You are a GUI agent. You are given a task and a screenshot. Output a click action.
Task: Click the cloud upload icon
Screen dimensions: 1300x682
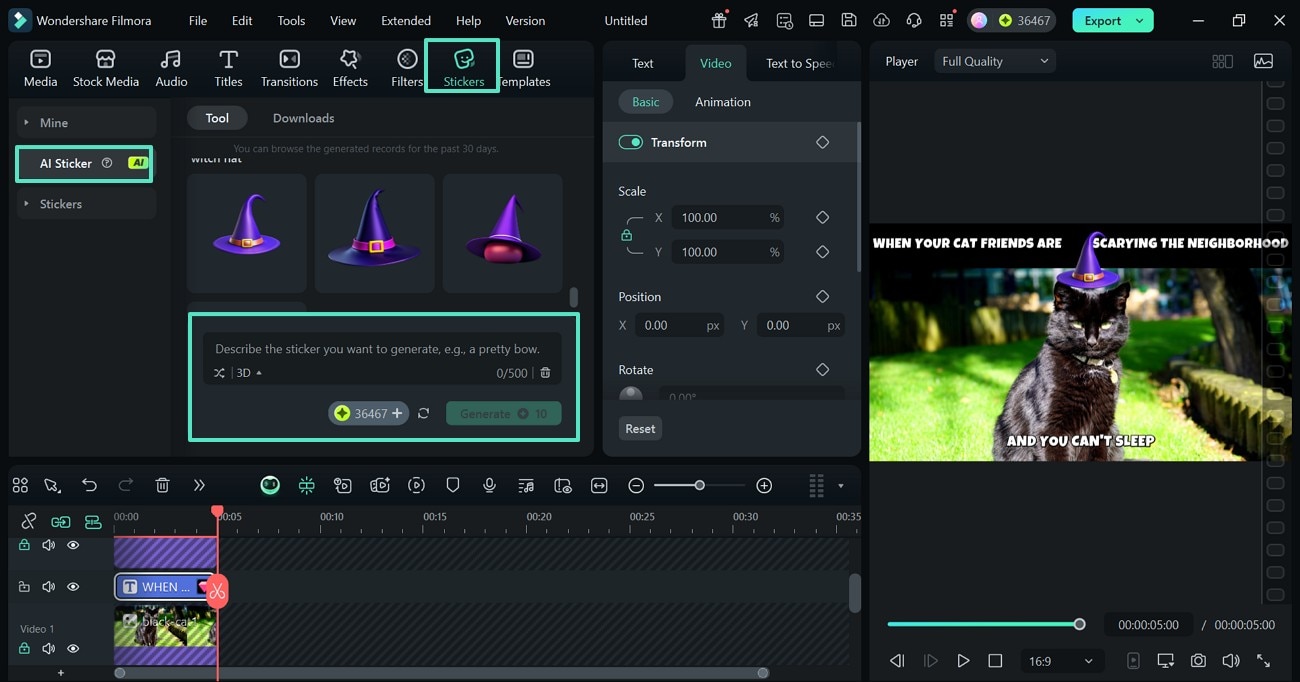tap(881, 20)
